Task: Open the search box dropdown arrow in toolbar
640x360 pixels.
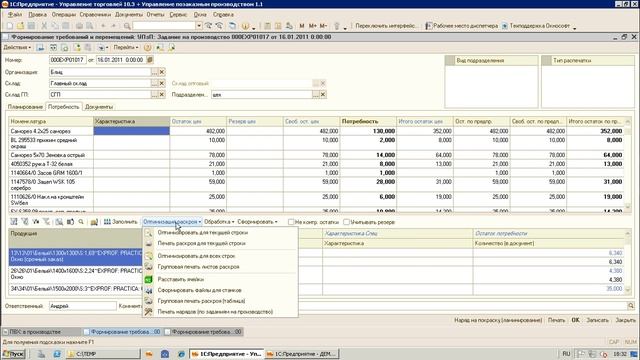Action: tap(199, 26)
